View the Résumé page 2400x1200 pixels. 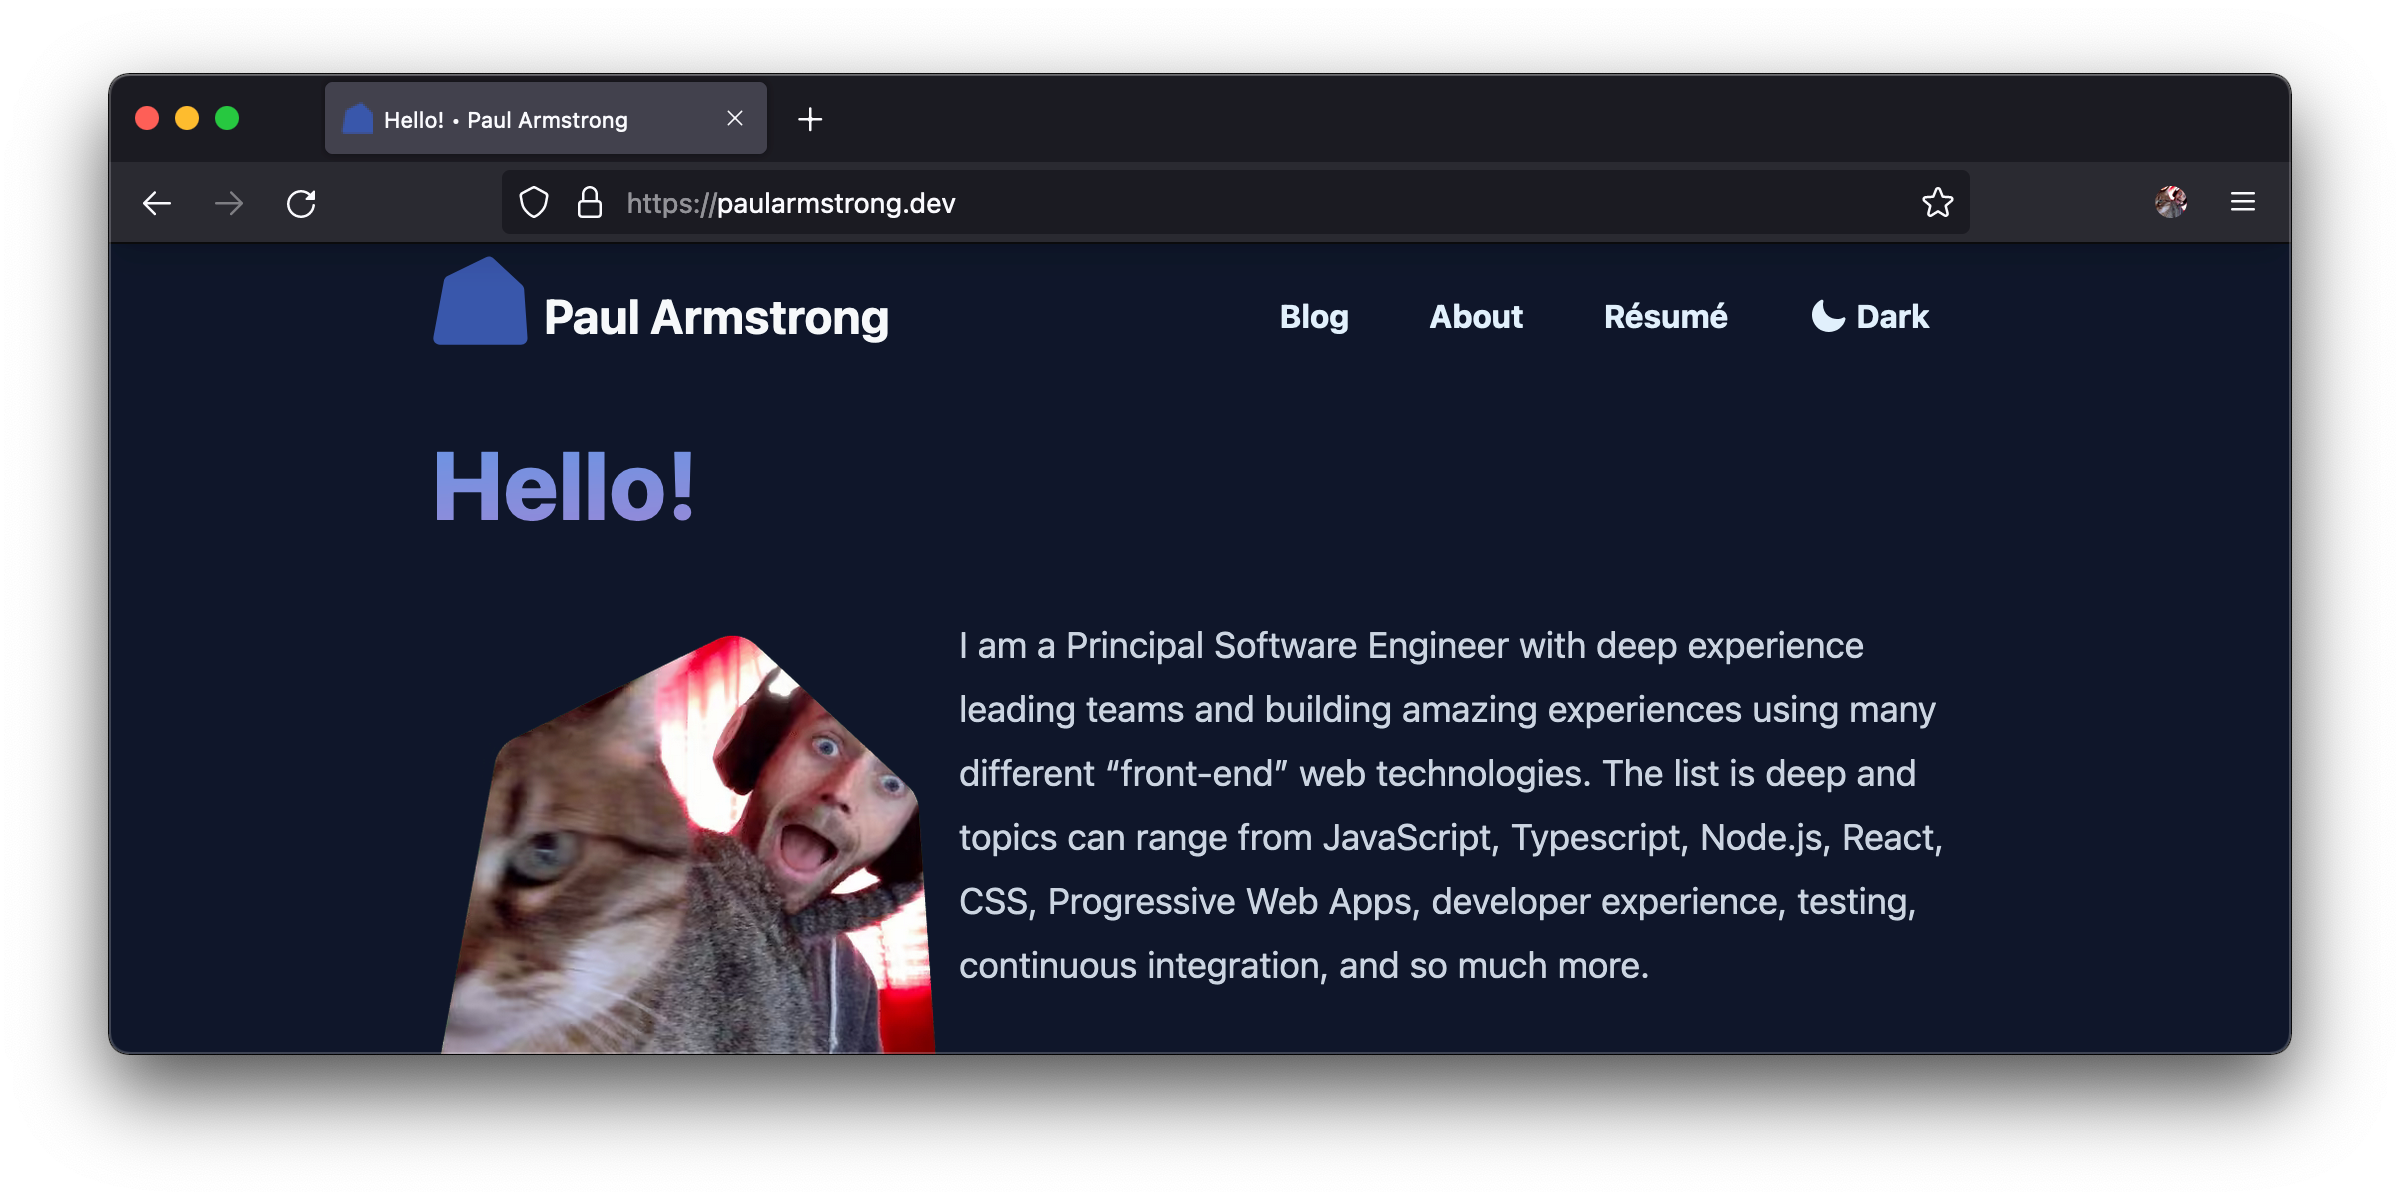pos(1665,316)
